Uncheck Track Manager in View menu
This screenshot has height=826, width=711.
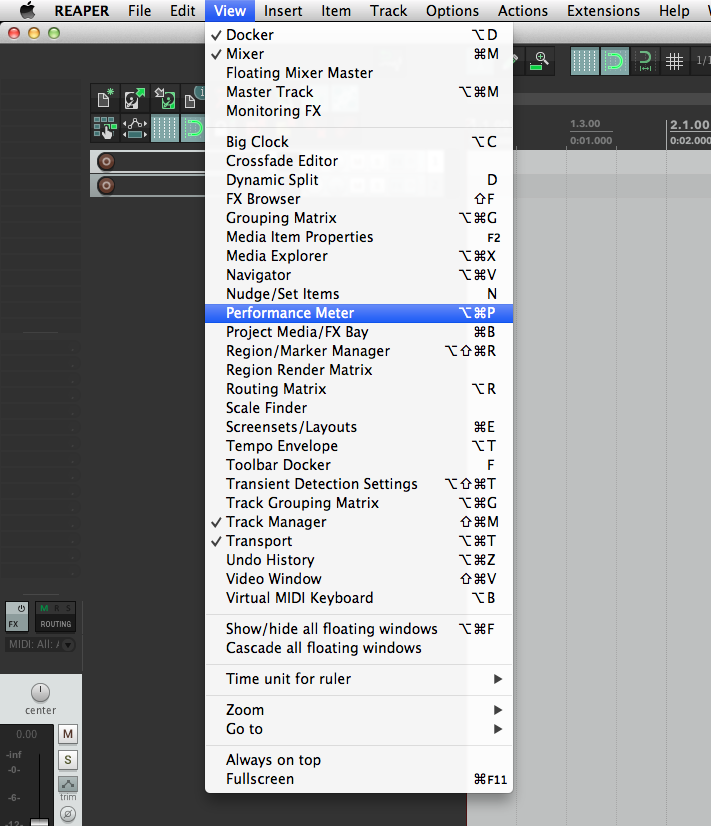(359, 522)
